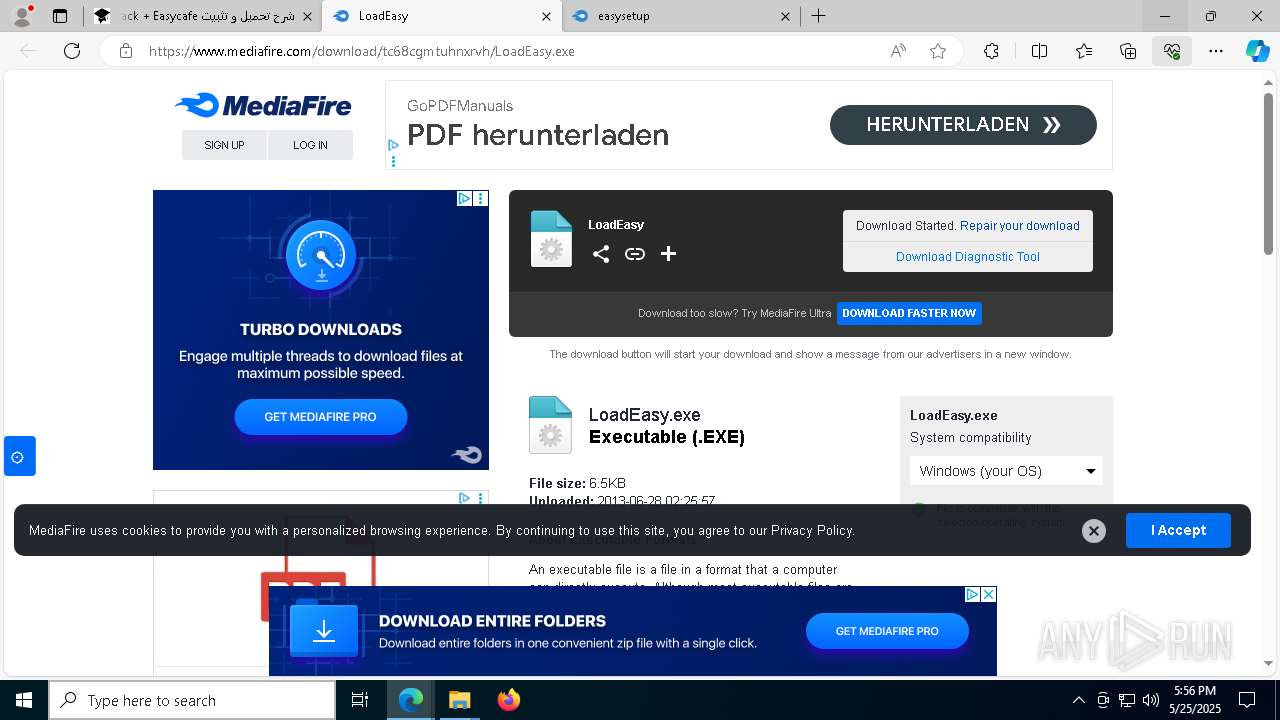Open the Favorites list icon
This screenshot has width=1280, height=720.
click(x=1084, y=51)
